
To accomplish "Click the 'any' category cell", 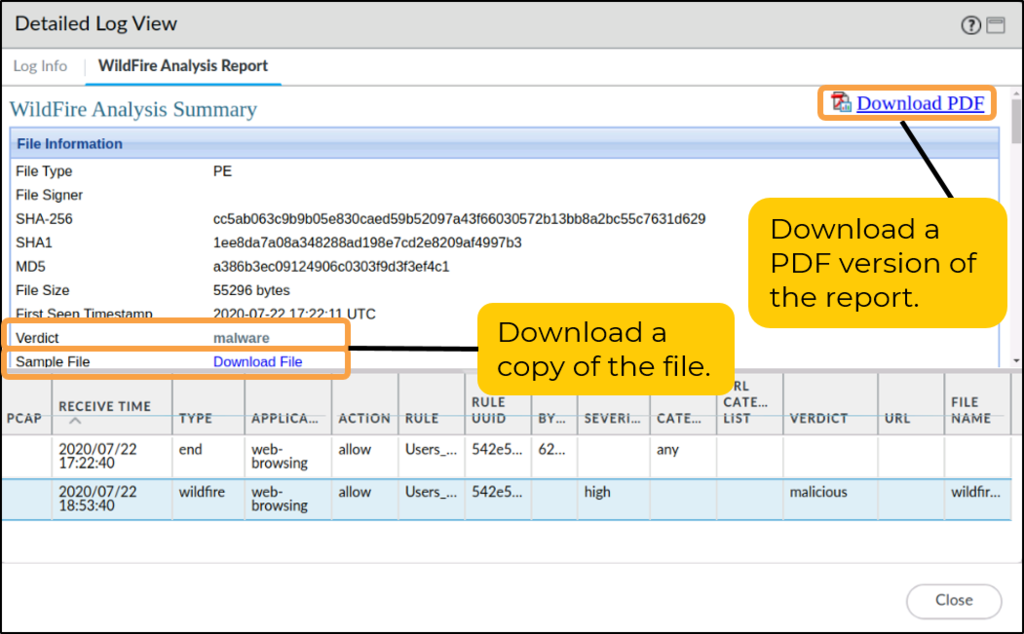I will coord(667,450).
